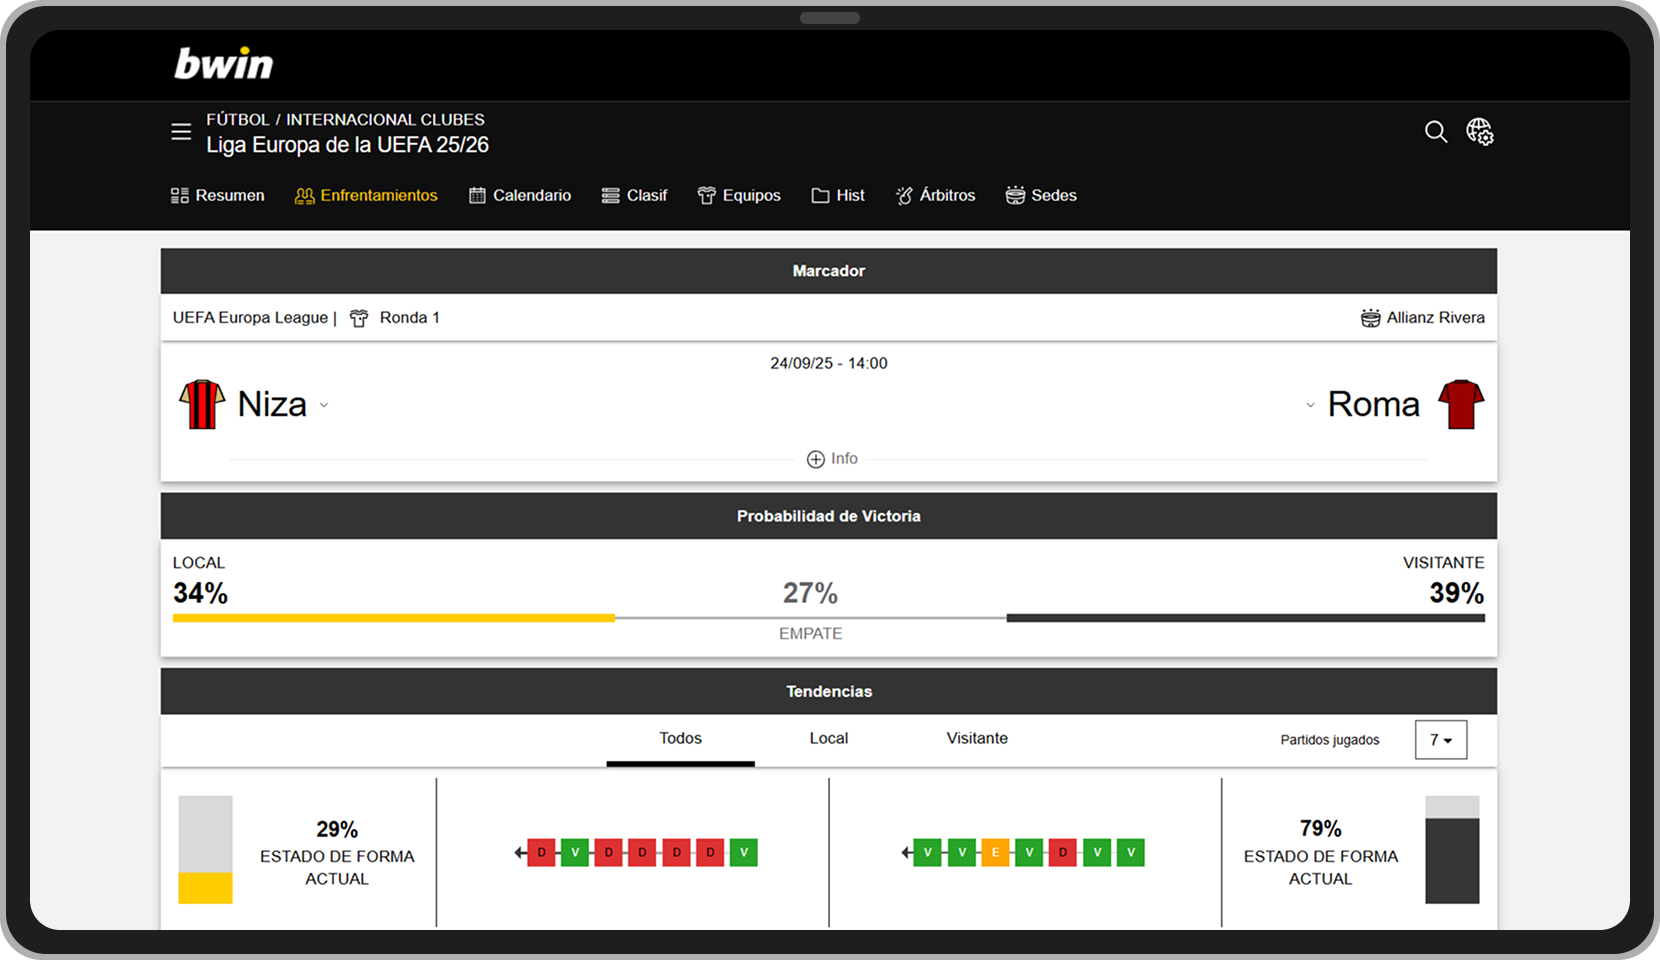The width and height of the screenshot is (1660, 960).
Task: Click the bwin logo
Action: pos(223,63)
